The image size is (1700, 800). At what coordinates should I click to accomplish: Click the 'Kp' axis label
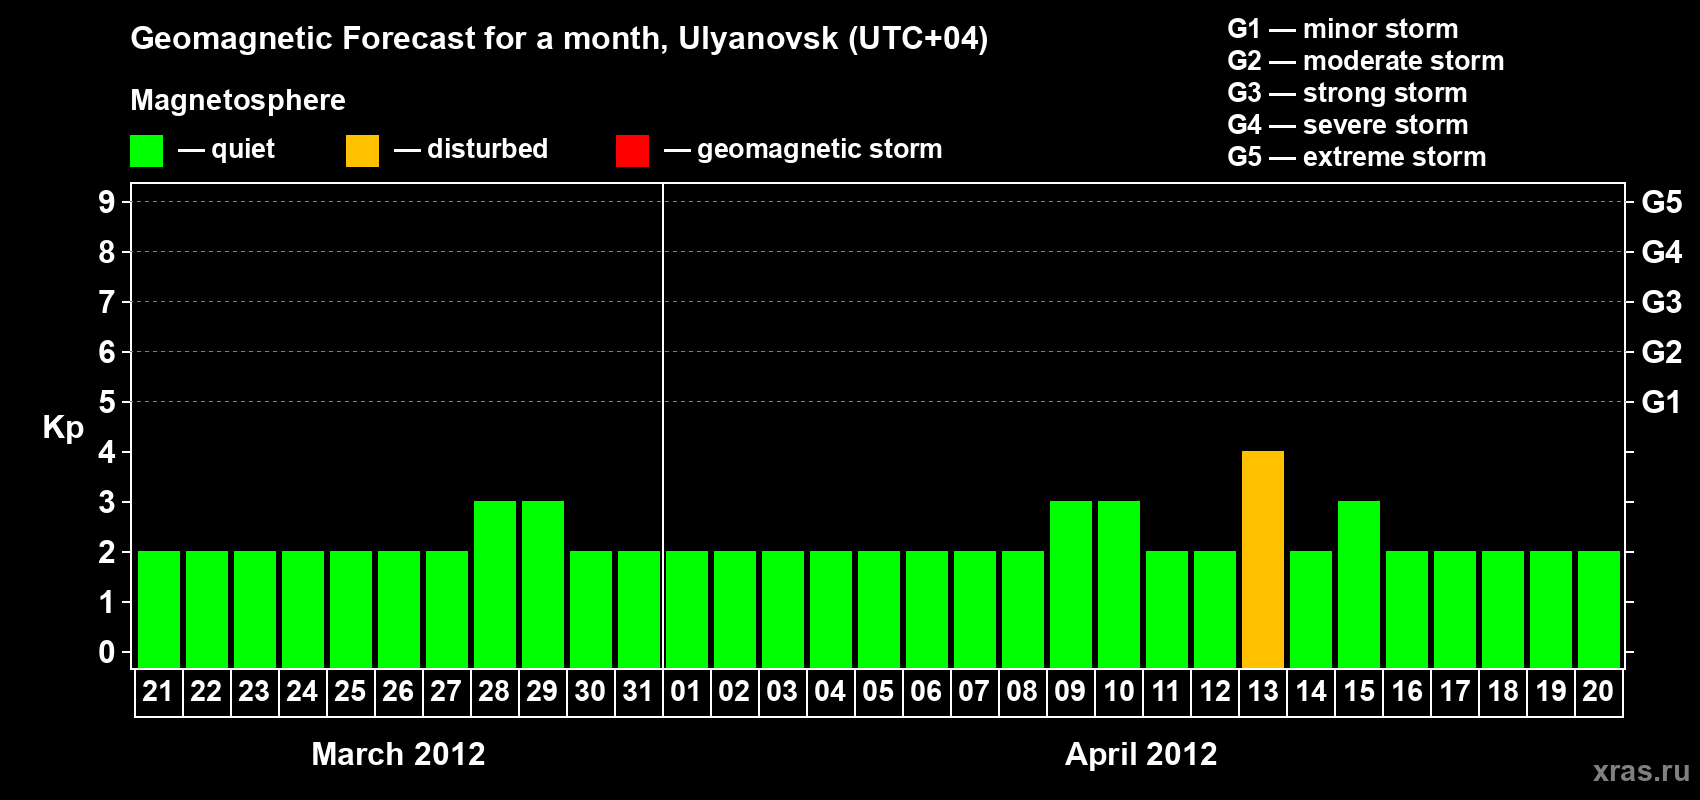point(63,428)
